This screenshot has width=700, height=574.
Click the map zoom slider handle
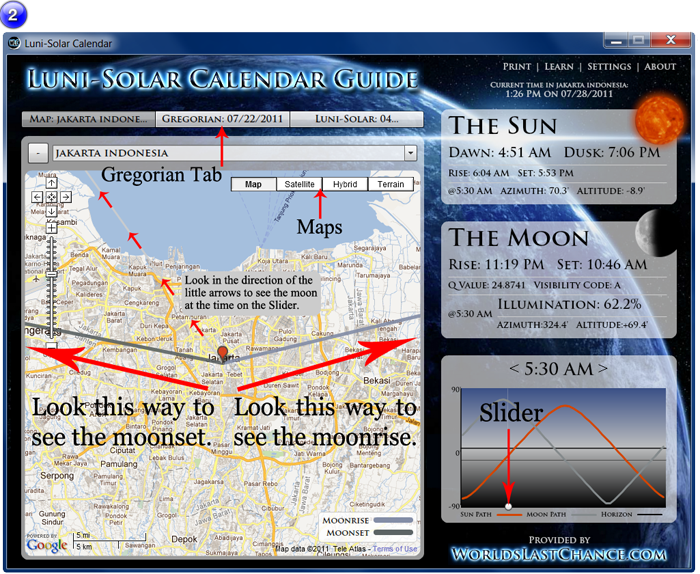coord(52,274)
